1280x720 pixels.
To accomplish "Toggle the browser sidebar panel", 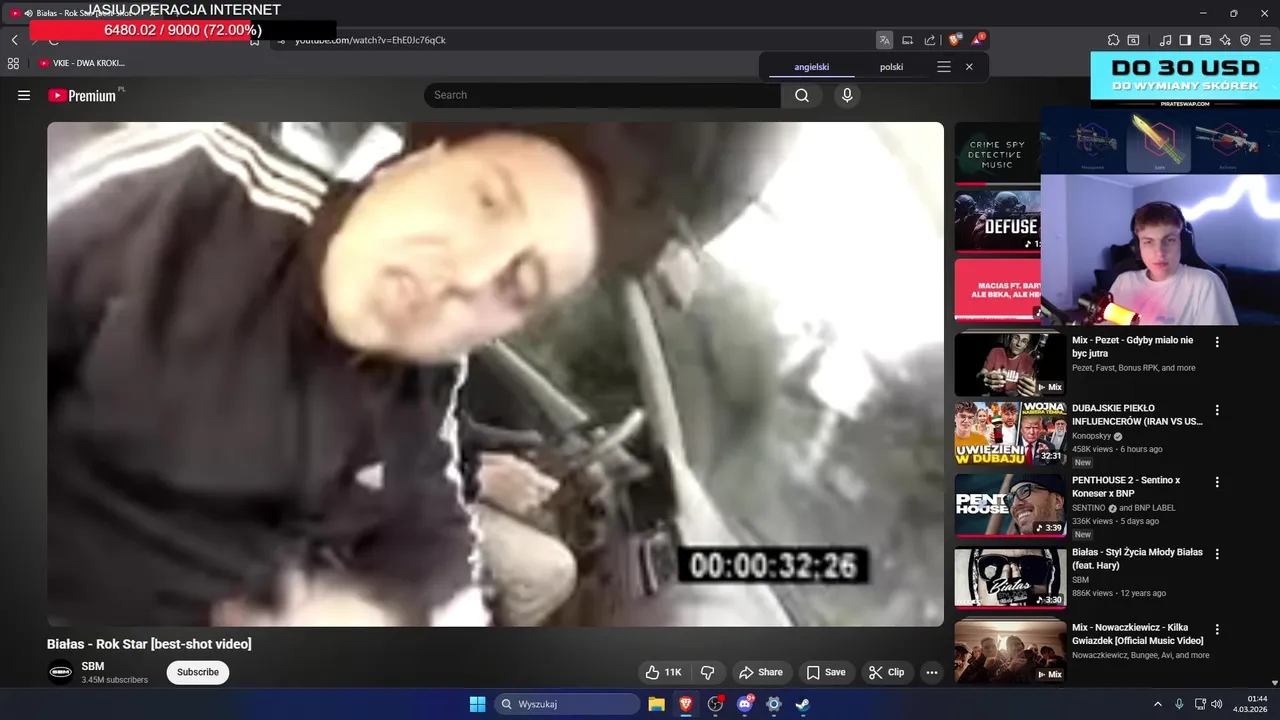I will (1185, 40).
